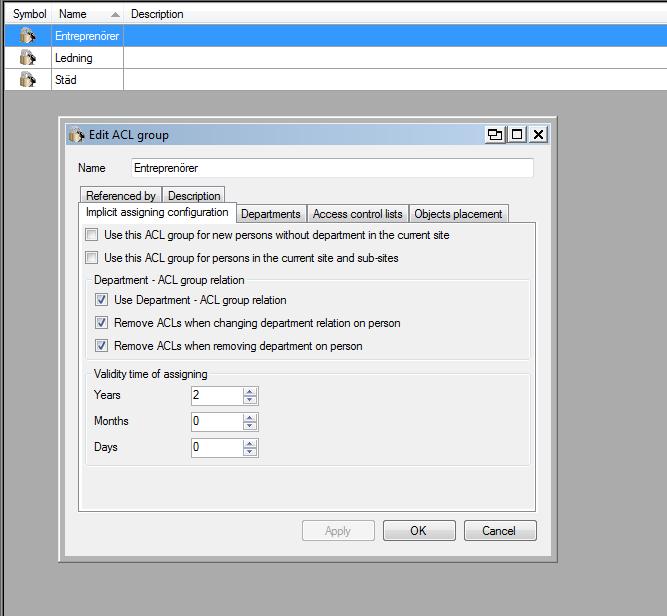Click the Days value field

[217, 448]
